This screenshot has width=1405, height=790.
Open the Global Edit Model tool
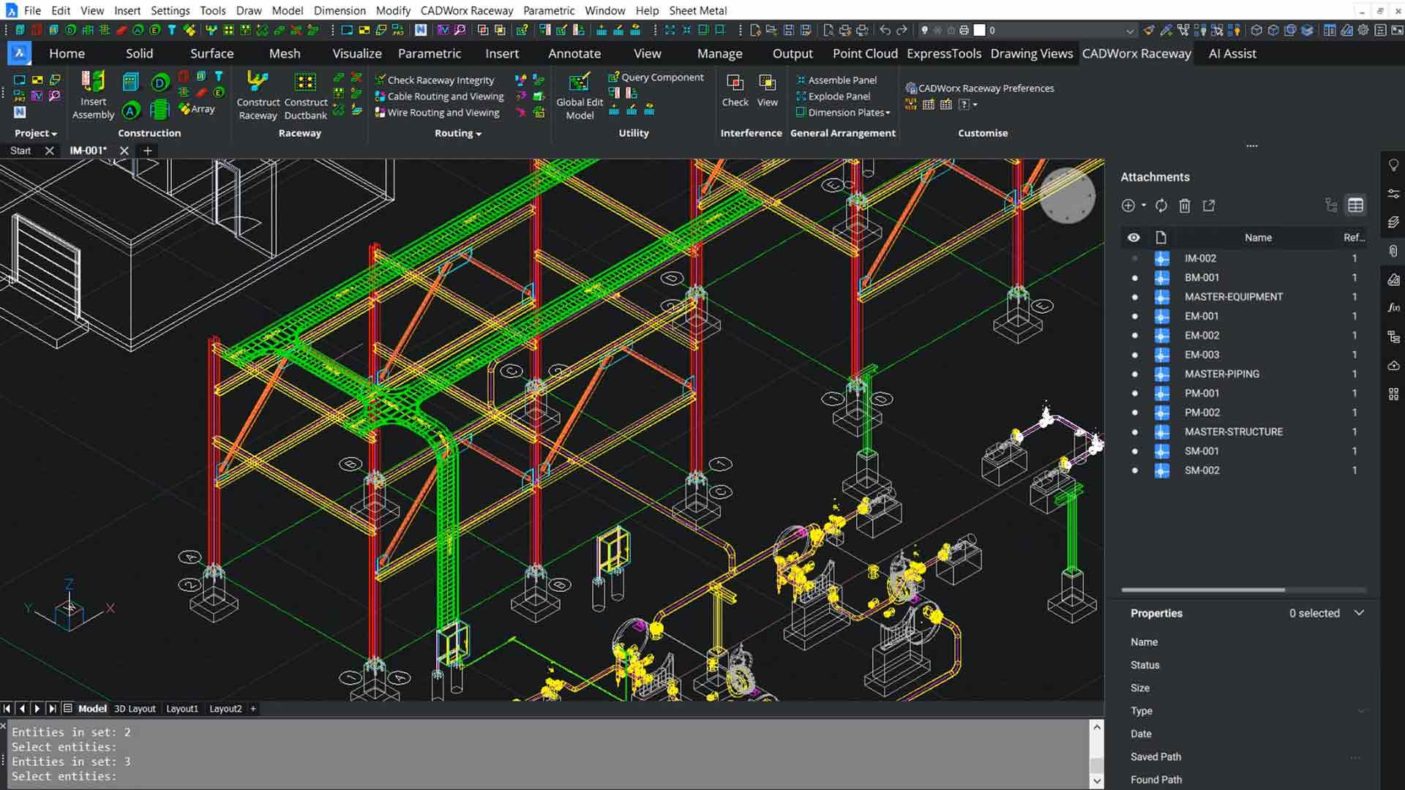579,84
